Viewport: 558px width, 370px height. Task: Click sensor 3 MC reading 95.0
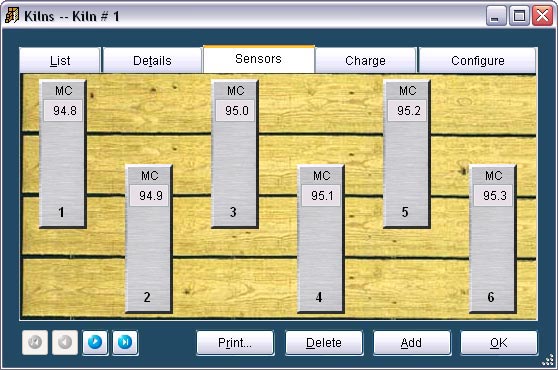(x=235, y=111)
